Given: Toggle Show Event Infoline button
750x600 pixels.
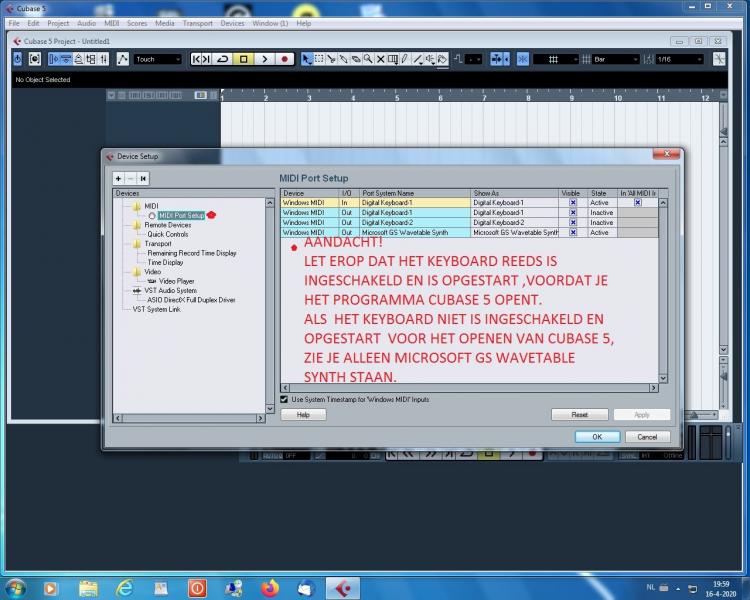Looking at the screenshot, I should (x=66, y=59).
